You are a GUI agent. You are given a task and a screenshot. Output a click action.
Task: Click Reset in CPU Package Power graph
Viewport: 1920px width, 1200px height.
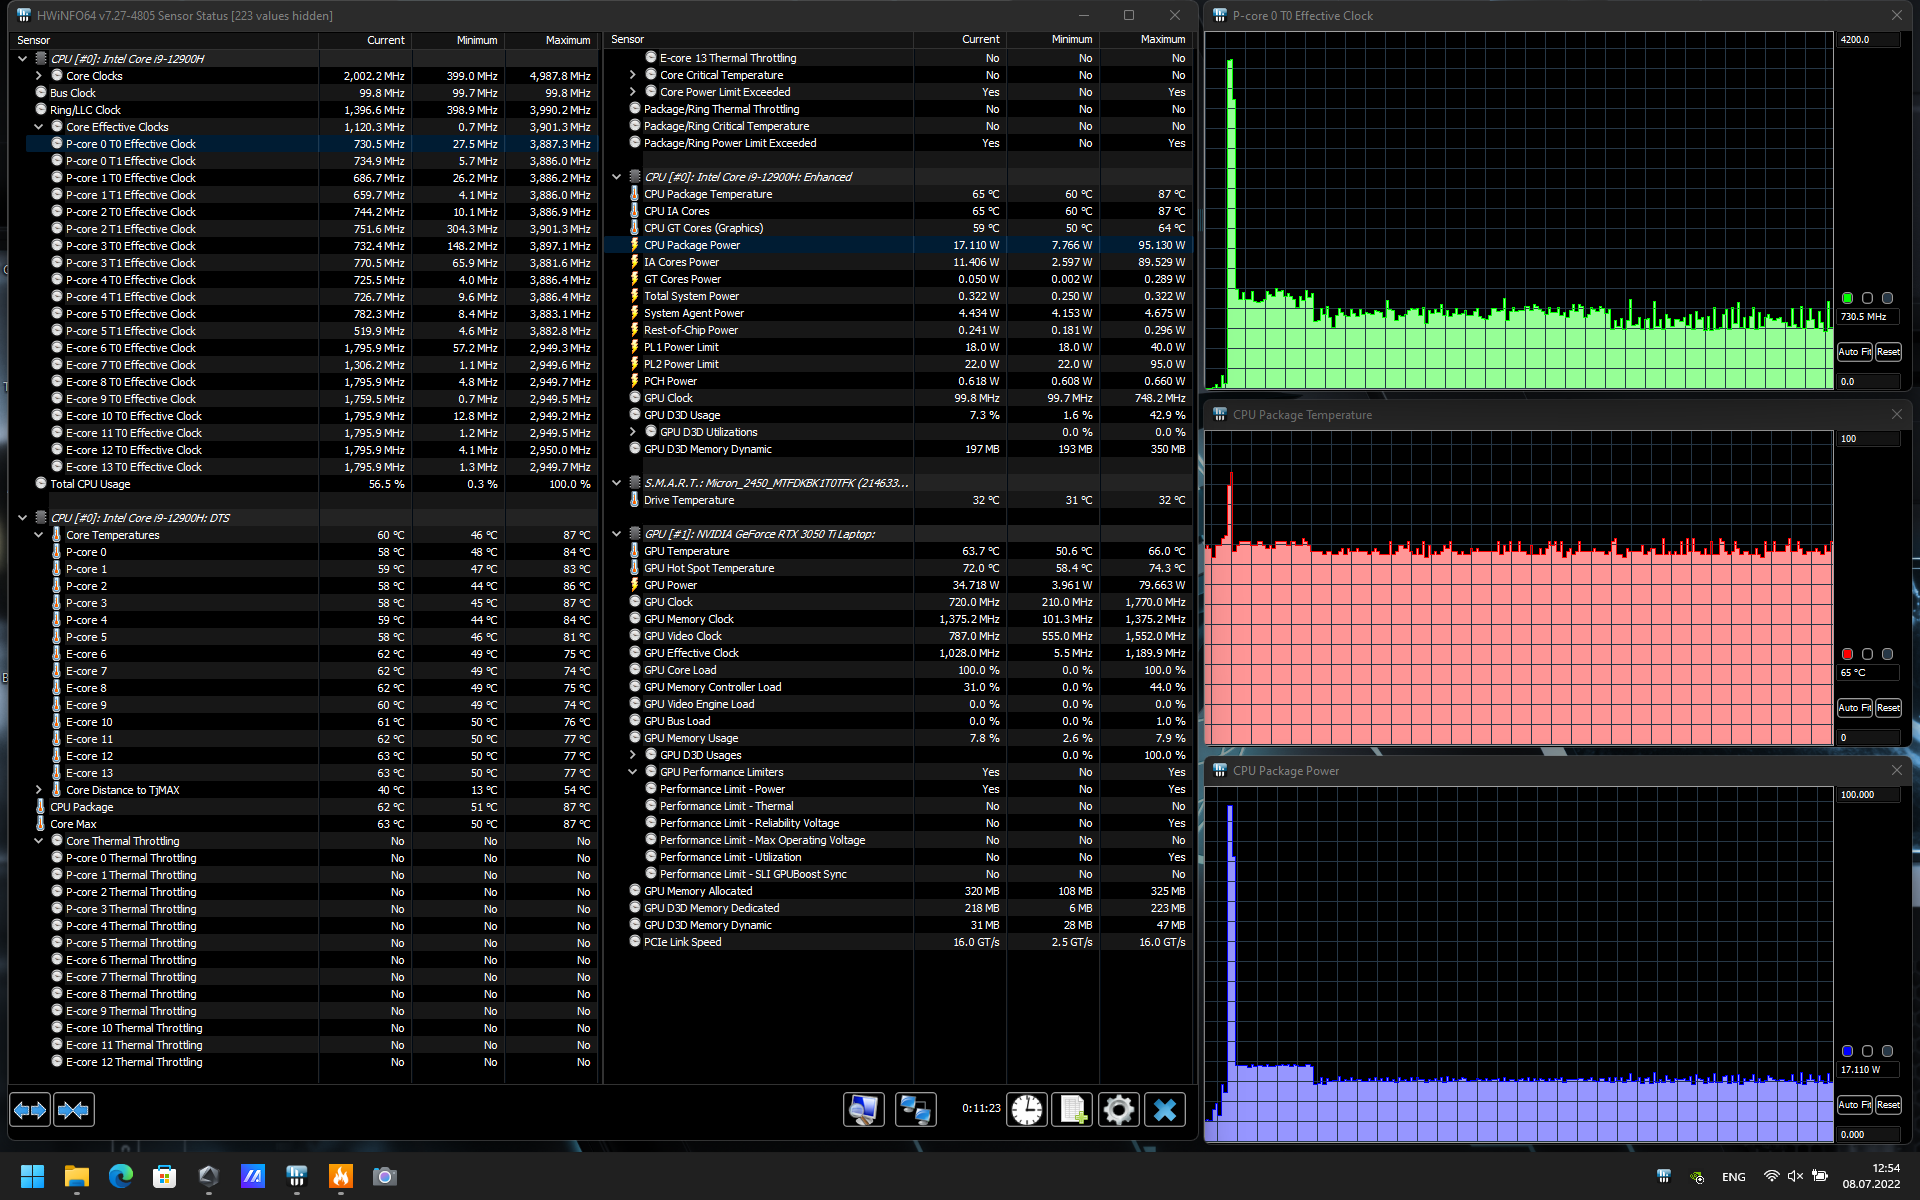1888,1105
